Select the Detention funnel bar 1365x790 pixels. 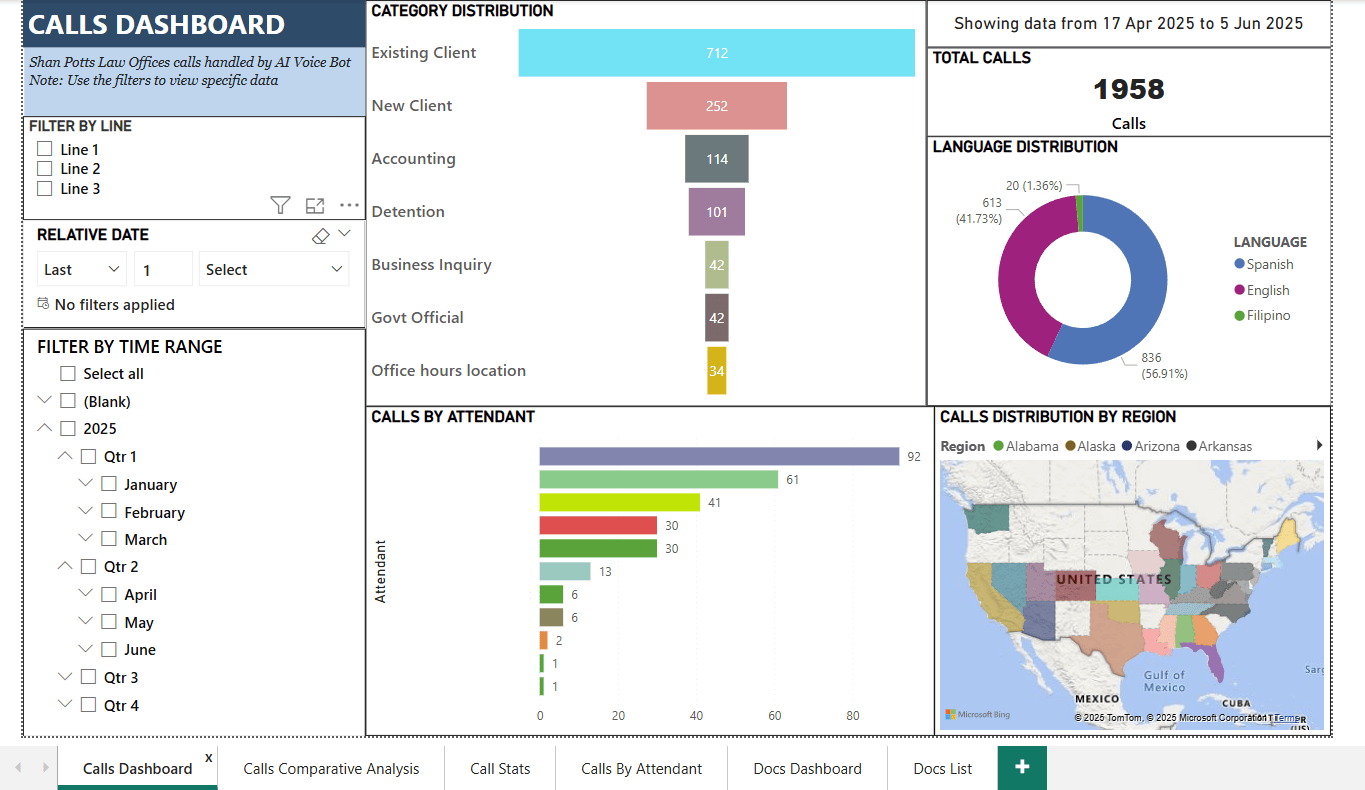pos(716,212)
